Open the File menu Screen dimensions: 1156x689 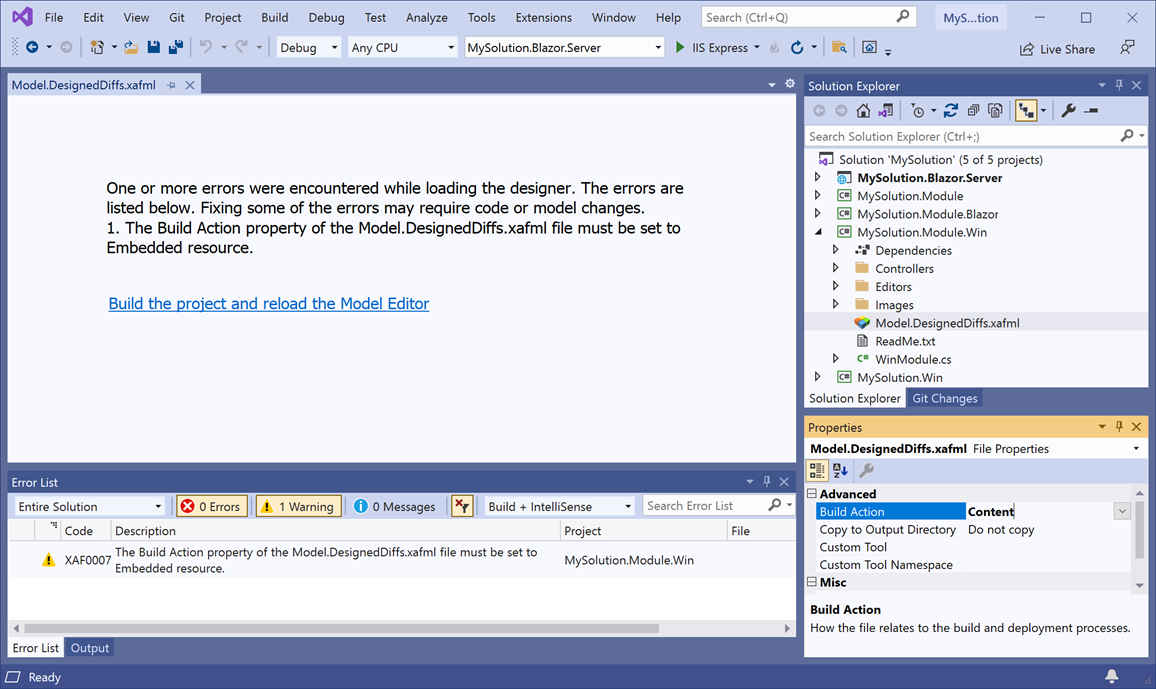point(53,17)
